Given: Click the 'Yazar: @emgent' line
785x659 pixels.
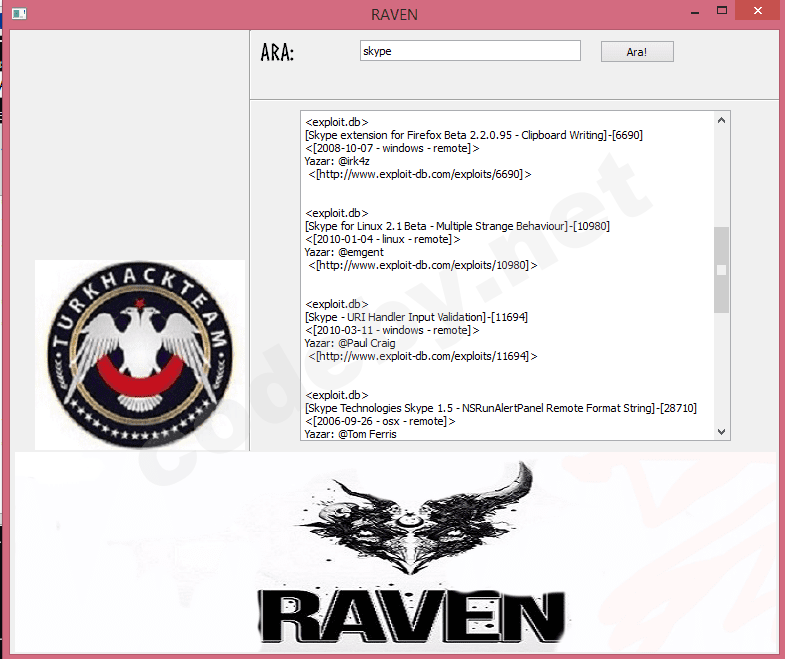Looking at the screenshot, I should pyautogui.click(x=344, y=252).
